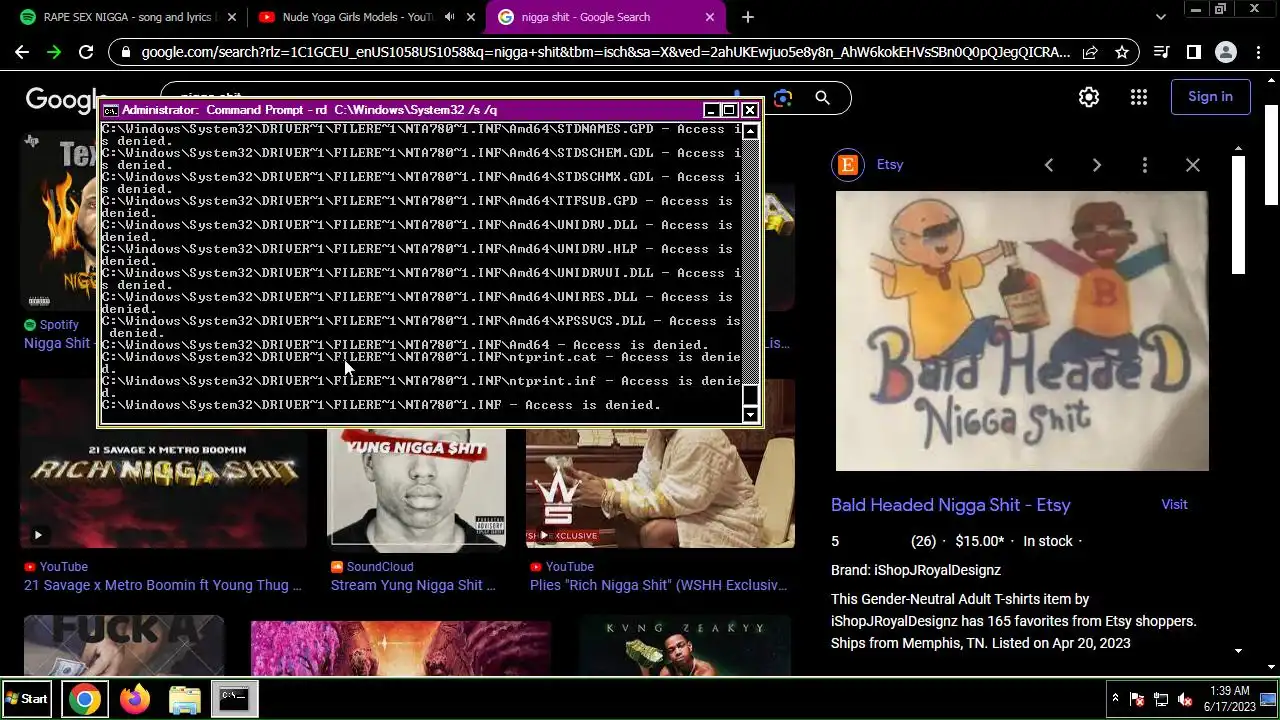Open the SoundCloud stream result link
The width and height of the screenshot is (1280, 720).
pyautogui.click(x=413, y=586)
